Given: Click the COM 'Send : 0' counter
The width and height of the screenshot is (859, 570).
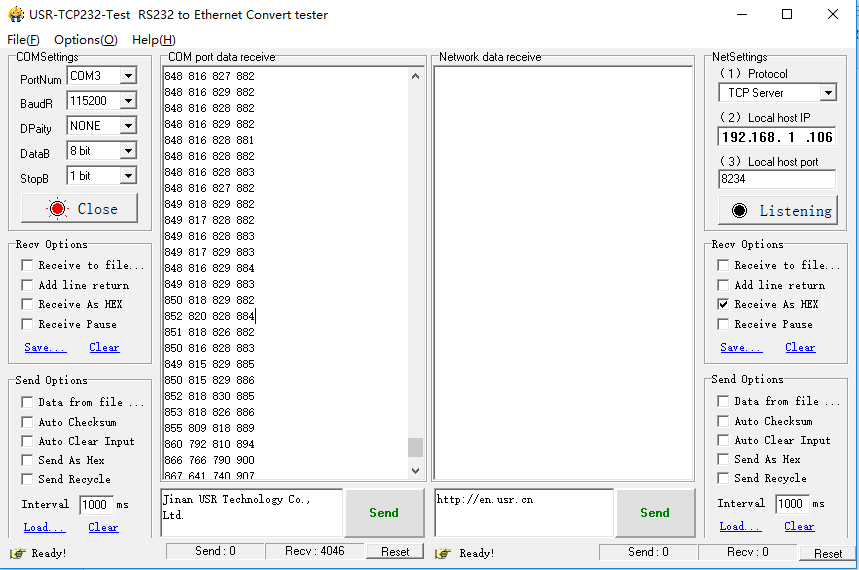Looking at the screenshot, I should click(x=215, y=551).
